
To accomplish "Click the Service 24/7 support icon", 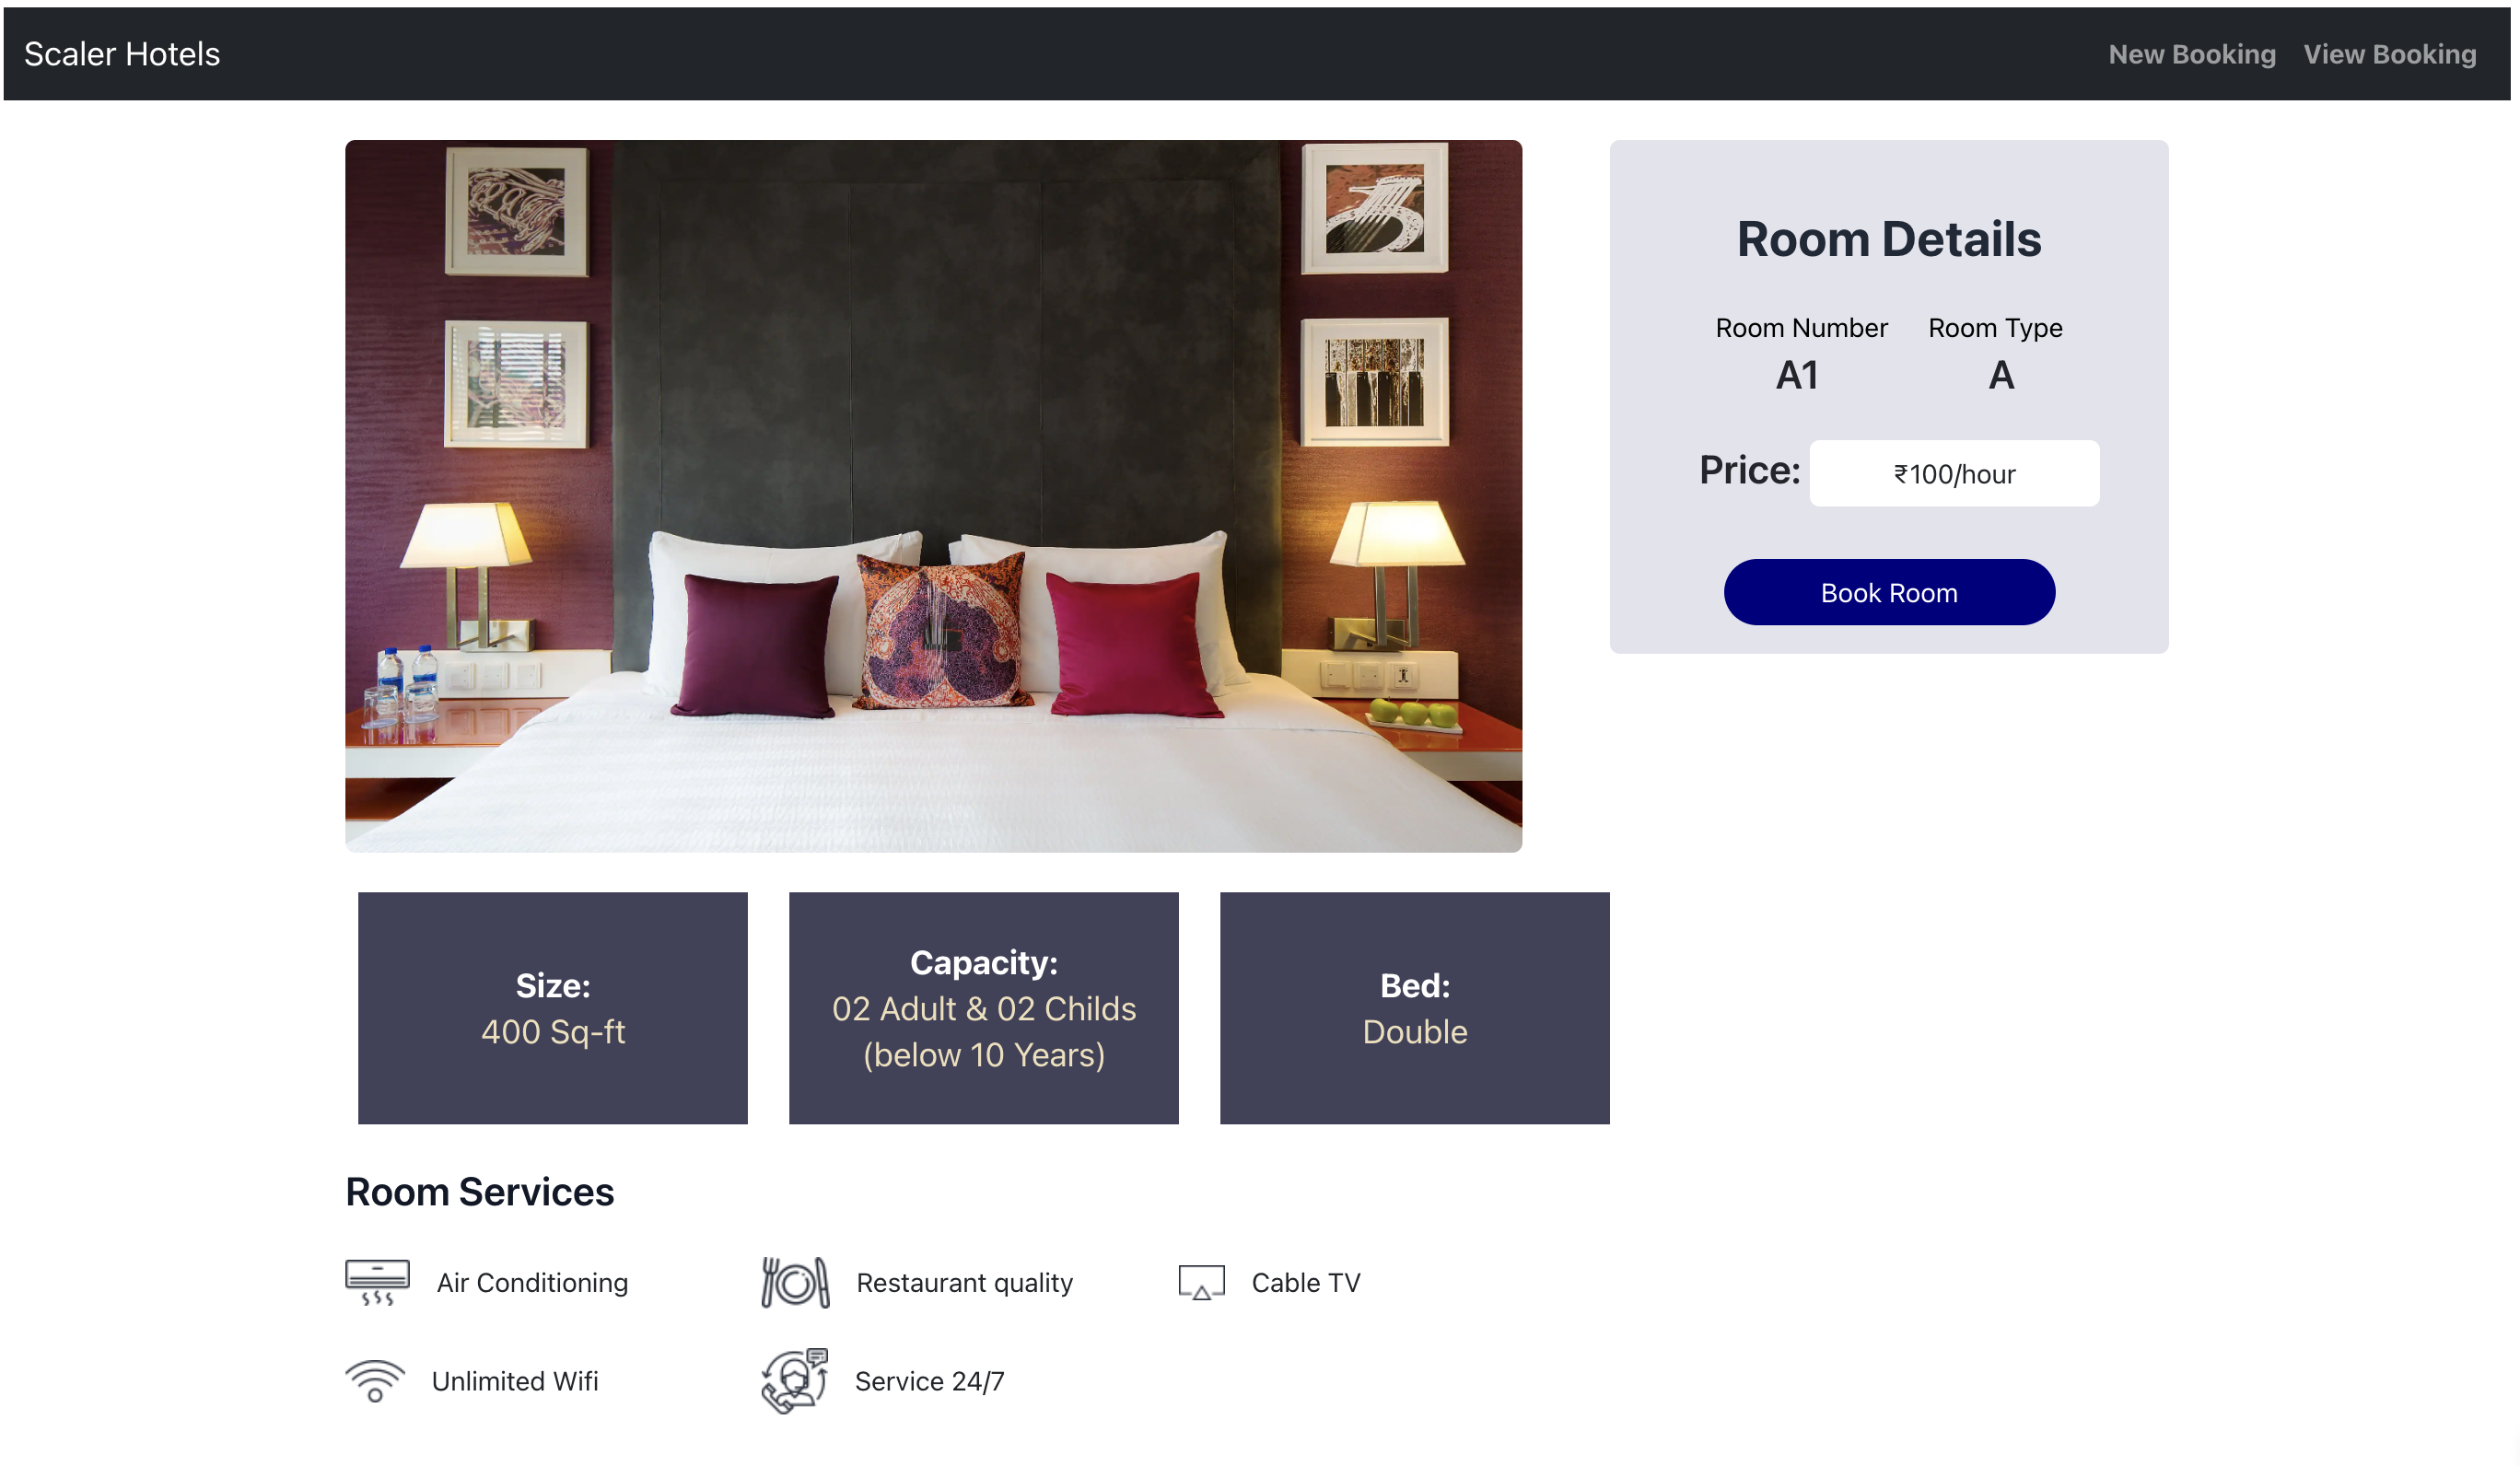I will pos(795,1380).
